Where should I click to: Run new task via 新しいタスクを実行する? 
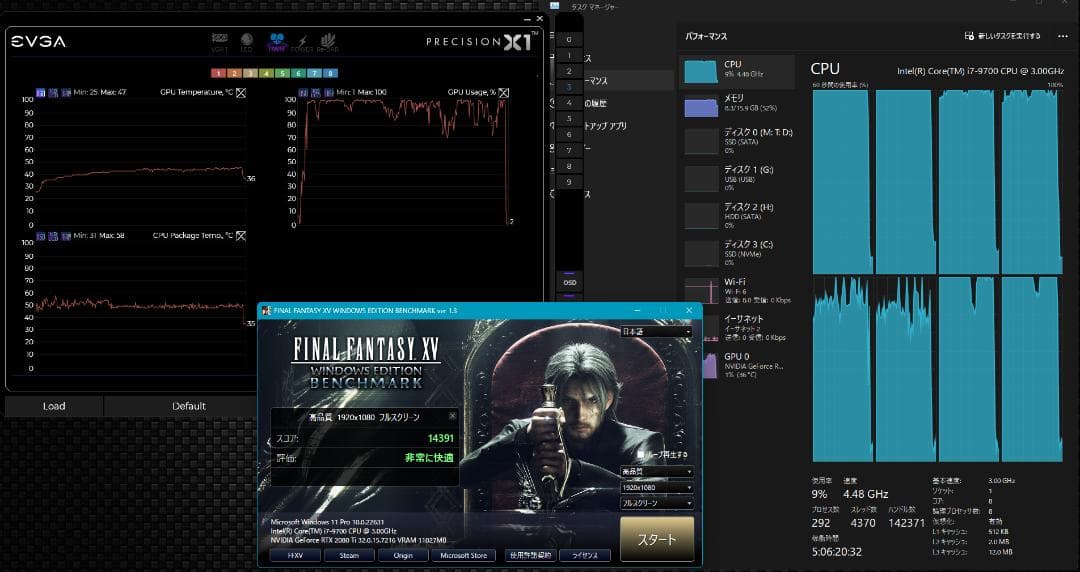pos(1004,36)
